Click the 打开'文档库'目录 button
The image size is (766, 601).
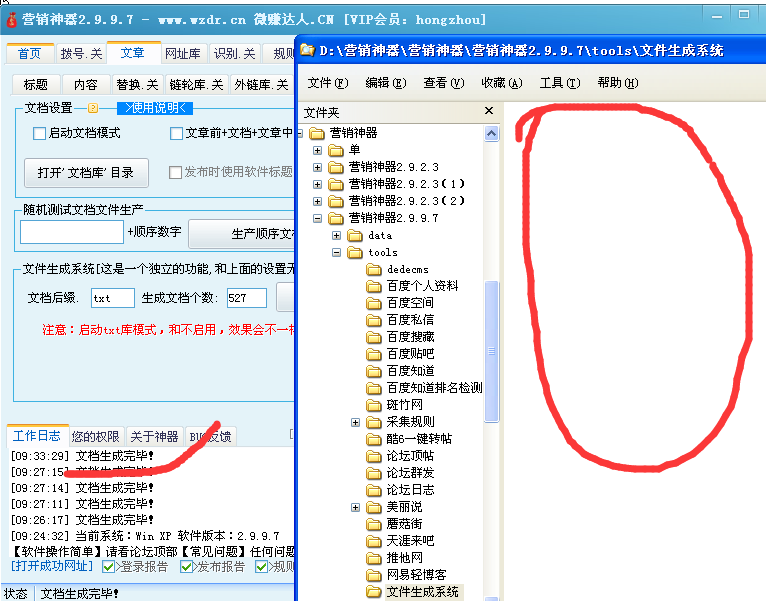click(x=86, y=172)
